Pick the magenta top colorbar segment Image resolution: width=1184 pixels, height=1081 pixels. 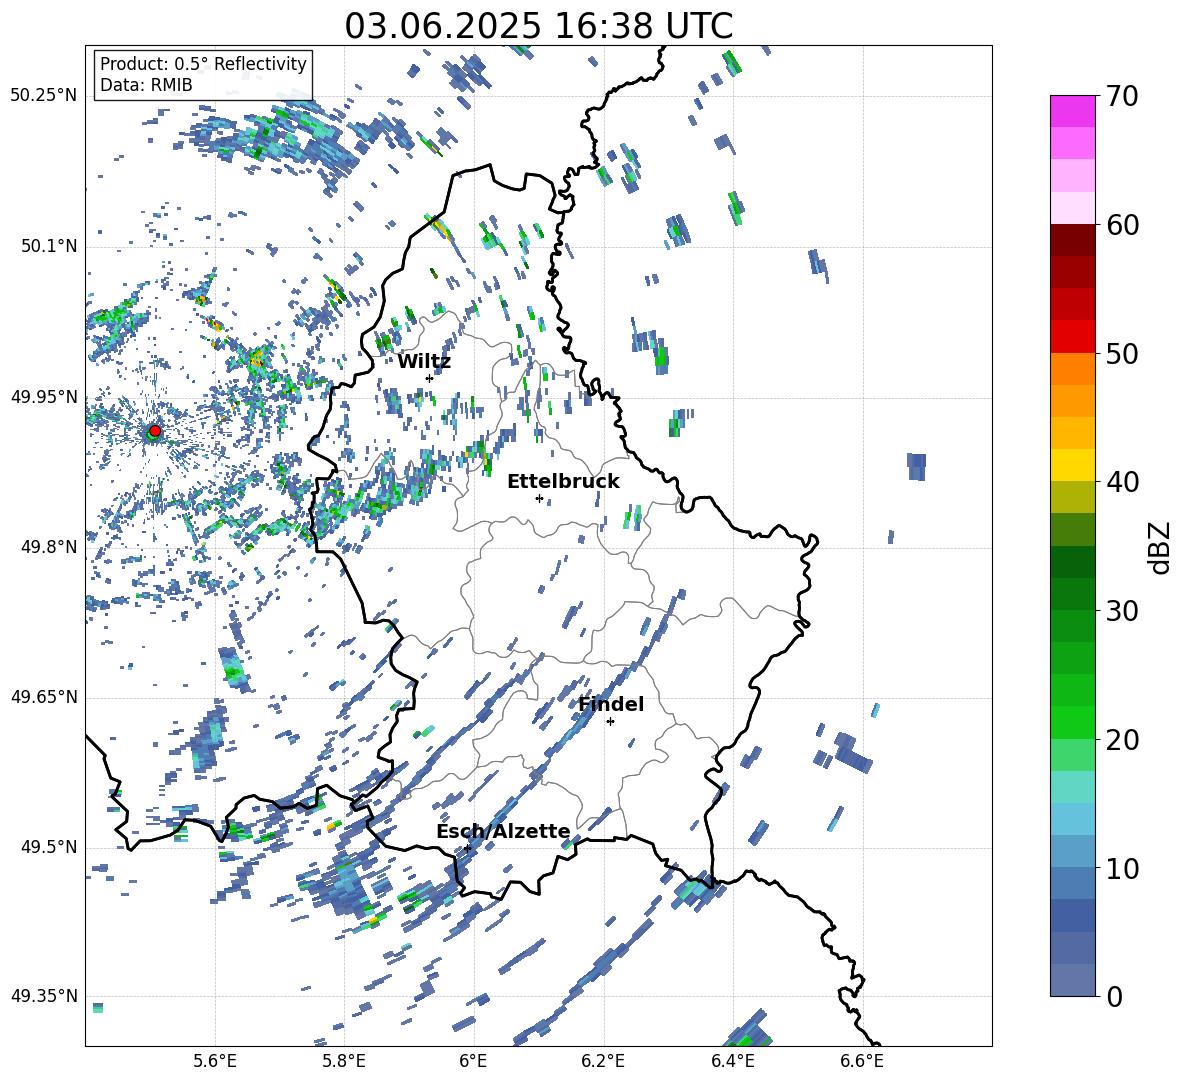pos(1072,111)
